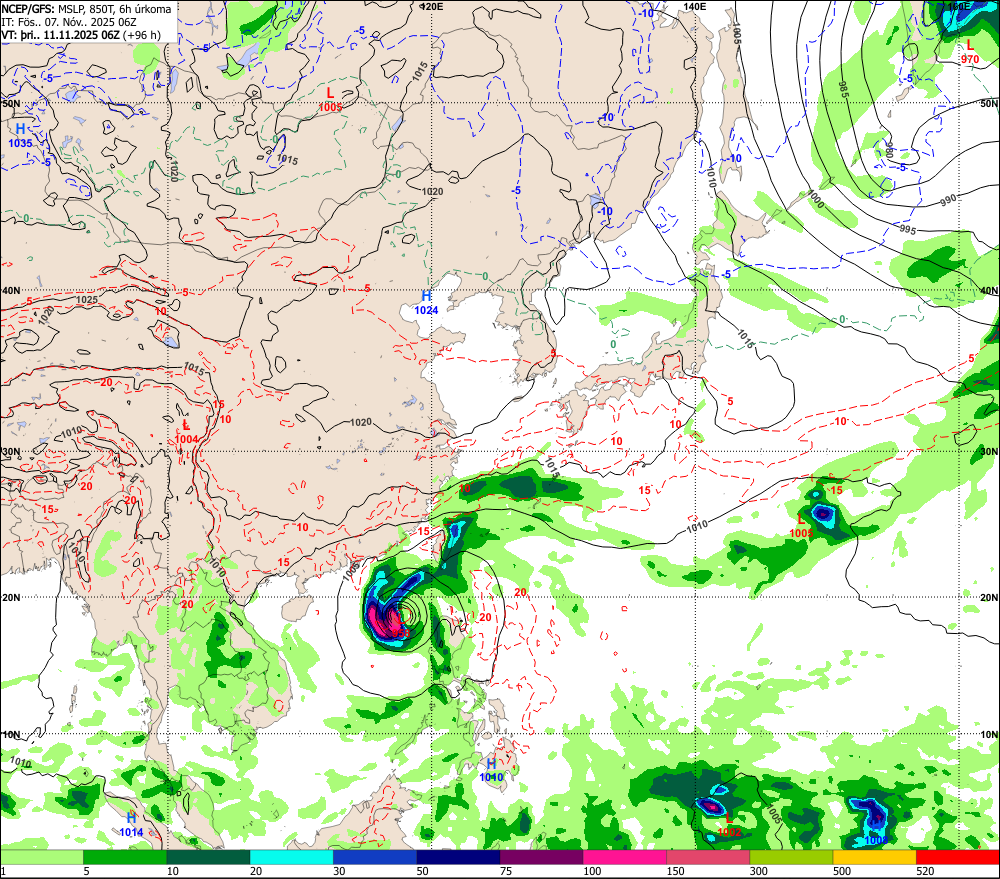
Task: Click the '985' isobar label
Action: click(843, 90)
